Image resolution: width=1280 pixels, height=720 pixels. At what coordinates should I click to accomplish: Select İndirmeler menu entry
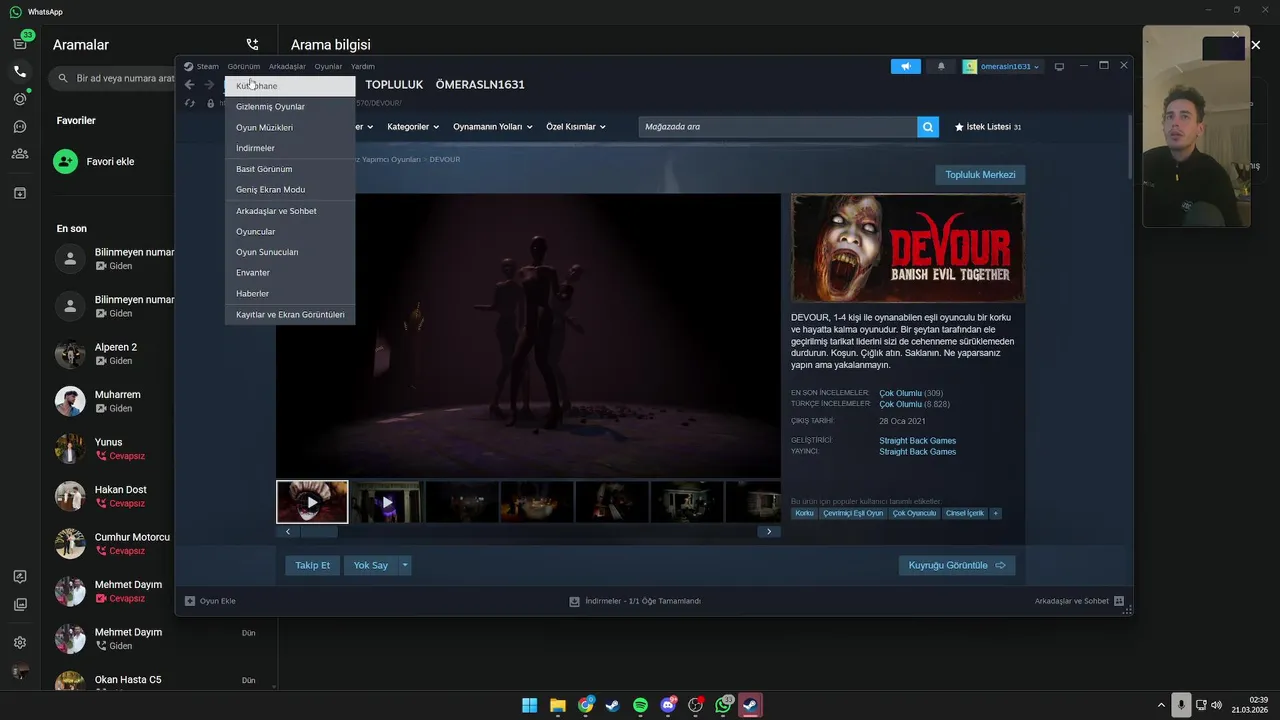(290, 148)
